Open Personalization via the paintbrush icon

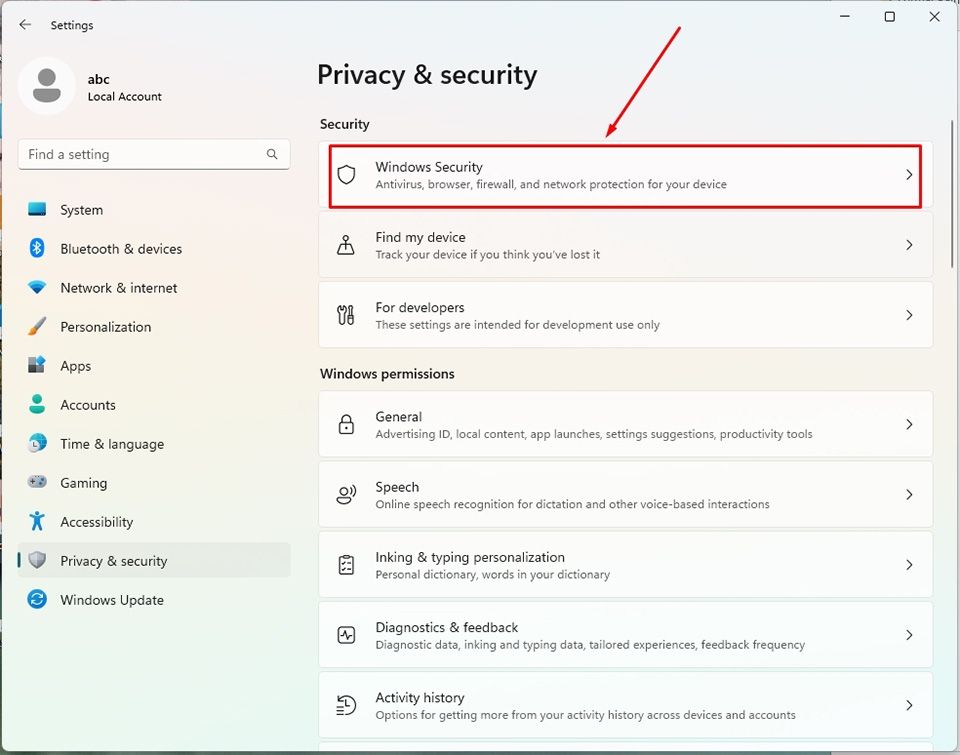(36, 327)
